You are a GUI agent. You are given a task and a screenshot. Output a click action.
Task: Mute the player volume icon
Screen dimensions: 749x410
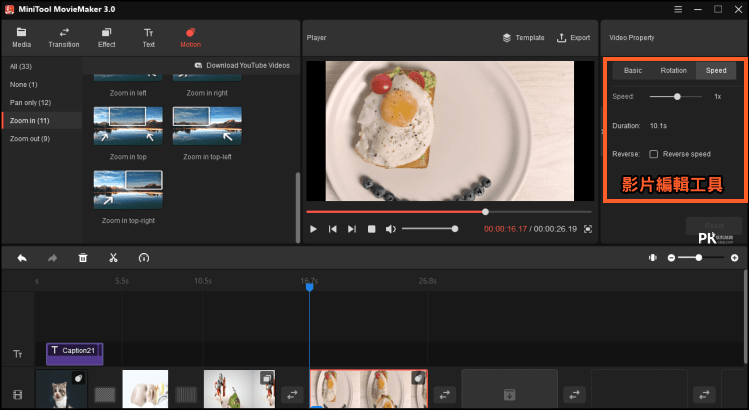pos(390,229)
